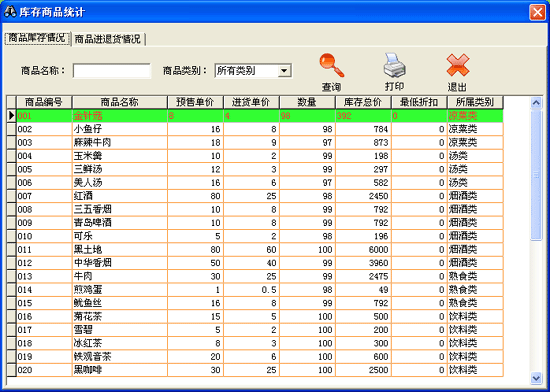Select the 玉米羹 cell
The width and height of the screenshot is (550, 392).
pos(120,156)
